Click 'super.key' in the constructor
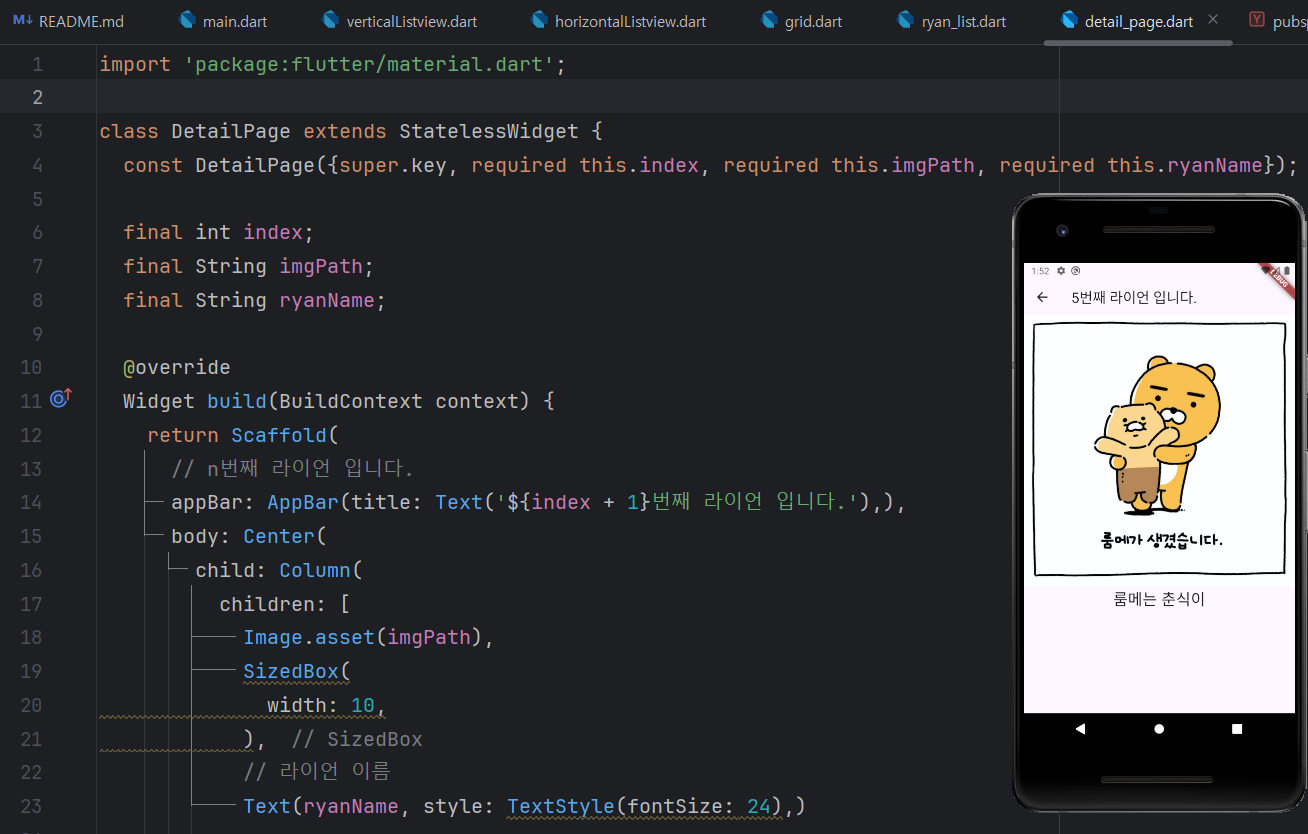This screenshot has height=834, width=1308. pos(393,165)
